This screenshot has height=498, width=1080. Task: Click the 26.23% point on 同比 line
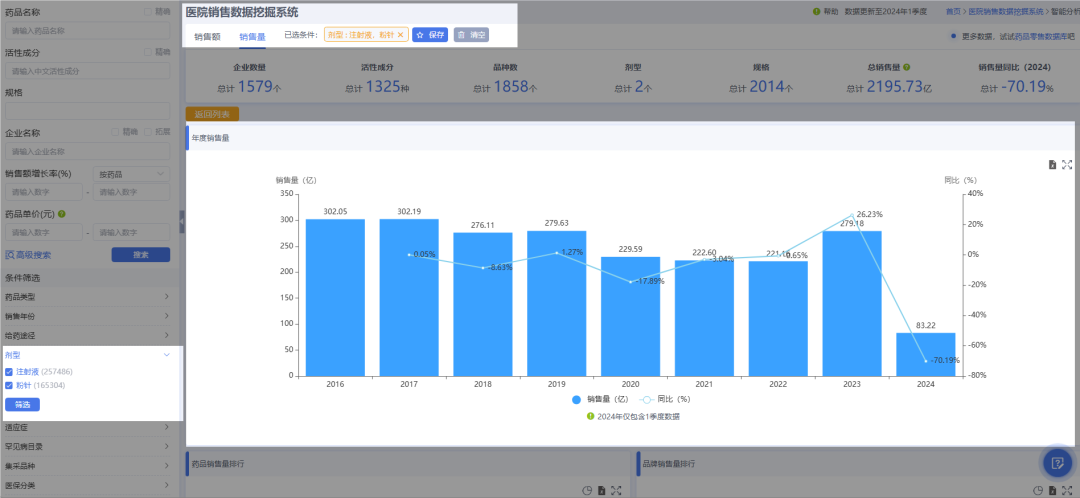click(852, 215)
